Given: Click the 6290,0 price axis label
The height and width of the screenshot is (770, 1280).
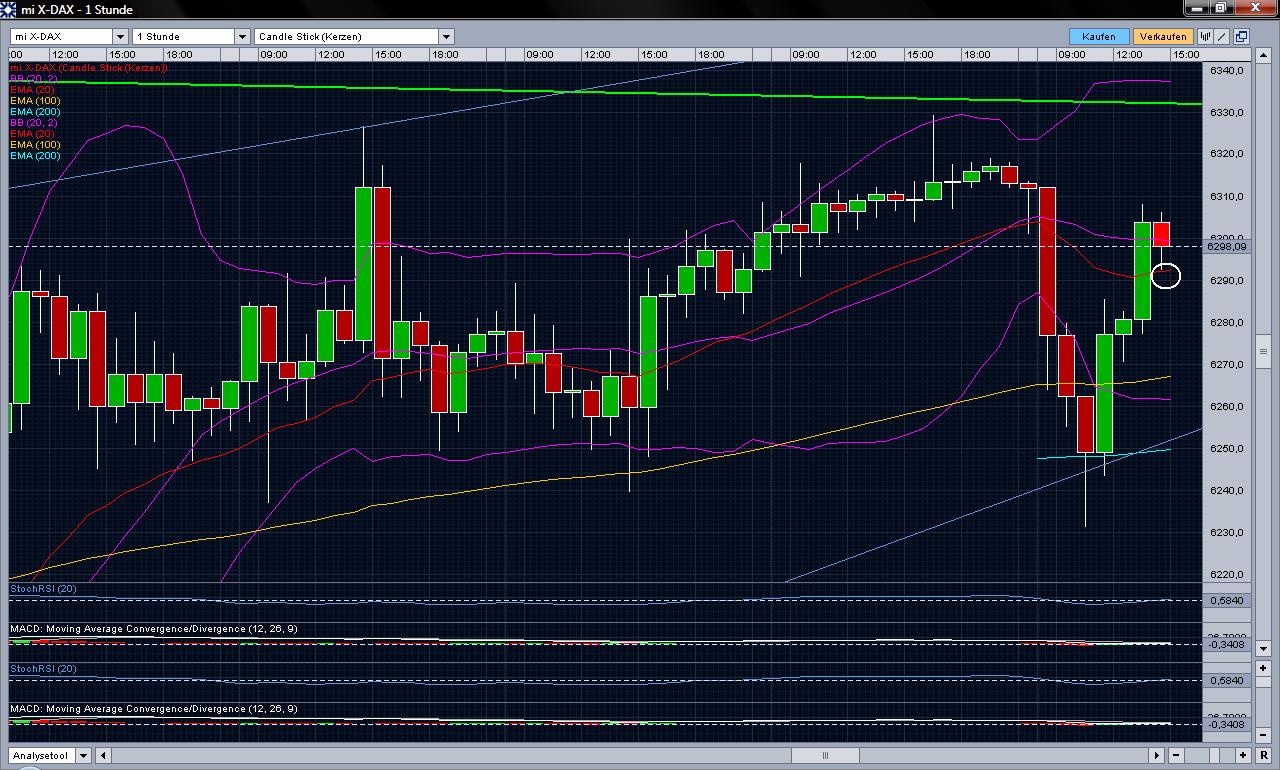Looking at the screenshot, I should click(x=1226, y=280).
